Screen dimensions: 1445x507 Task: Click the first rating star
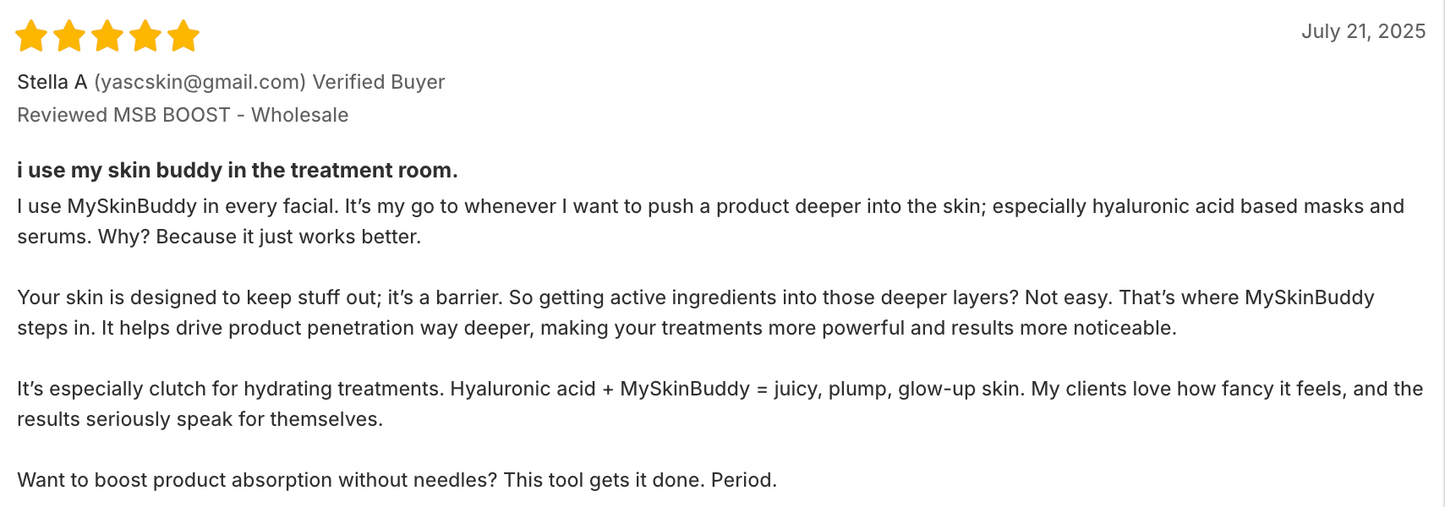32,37
